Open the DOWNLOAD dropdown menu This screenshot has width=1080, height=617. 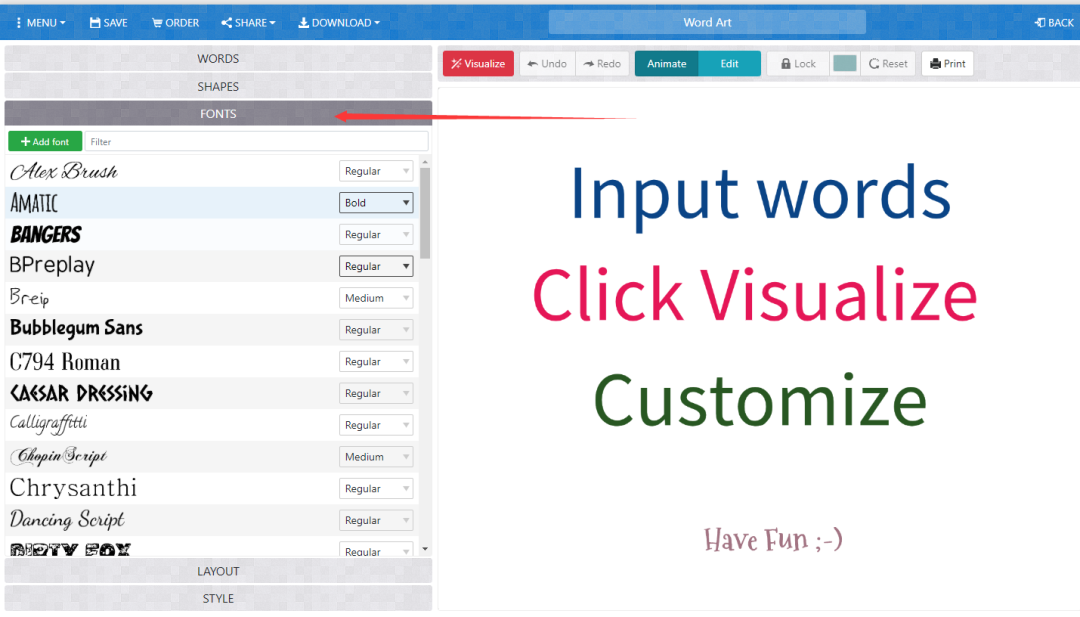339,23
